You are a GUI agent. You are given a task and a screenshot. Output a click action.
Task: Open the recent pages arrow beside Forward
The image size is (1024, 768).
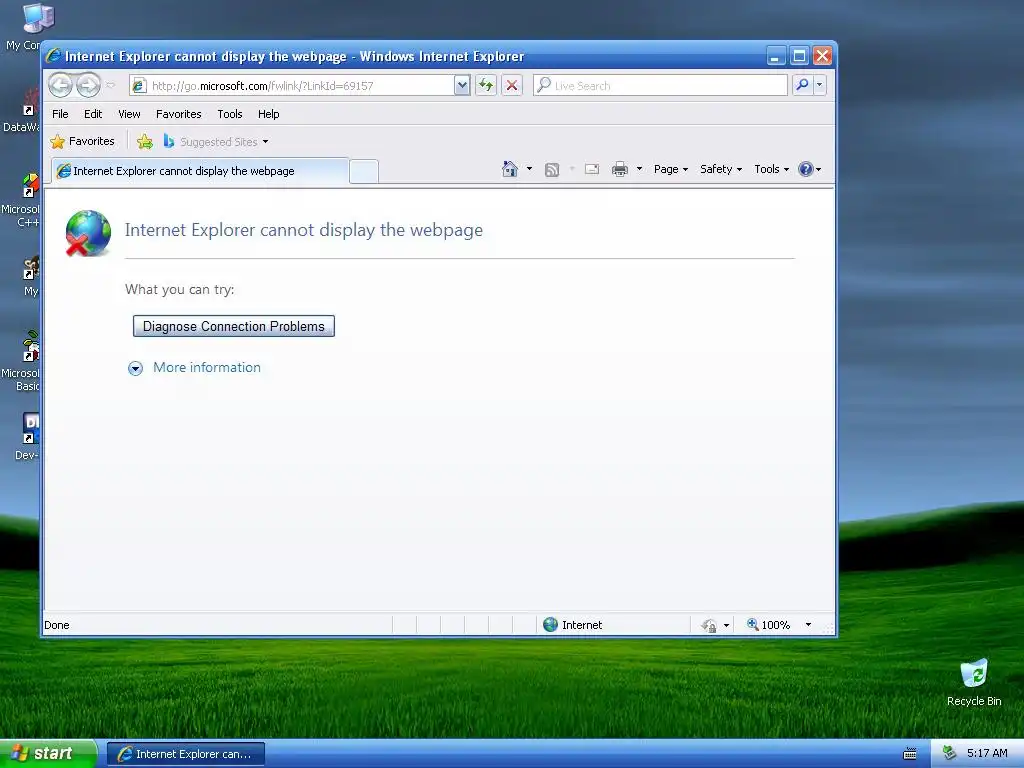tap(110, 85)
